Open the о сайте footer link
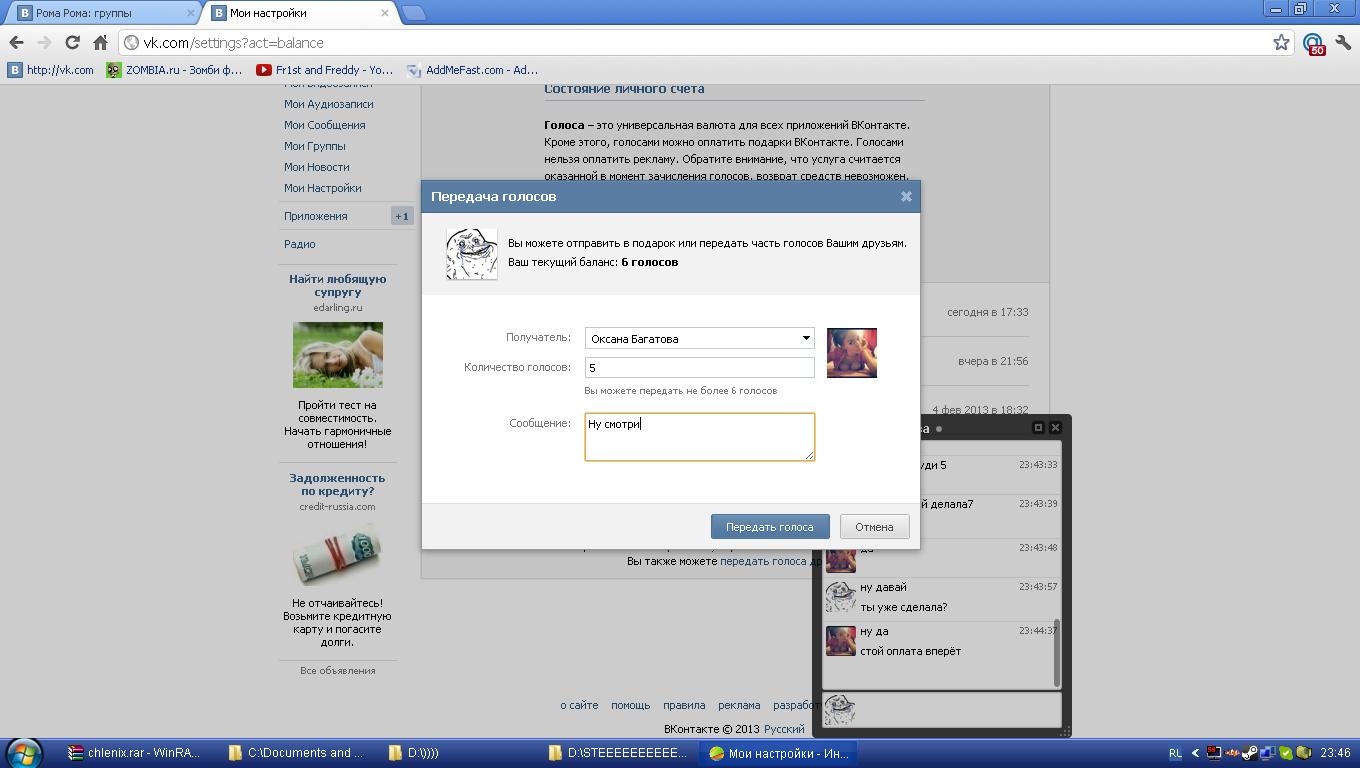The height and width of the screenshot is (768, 1360). [579, 705]
